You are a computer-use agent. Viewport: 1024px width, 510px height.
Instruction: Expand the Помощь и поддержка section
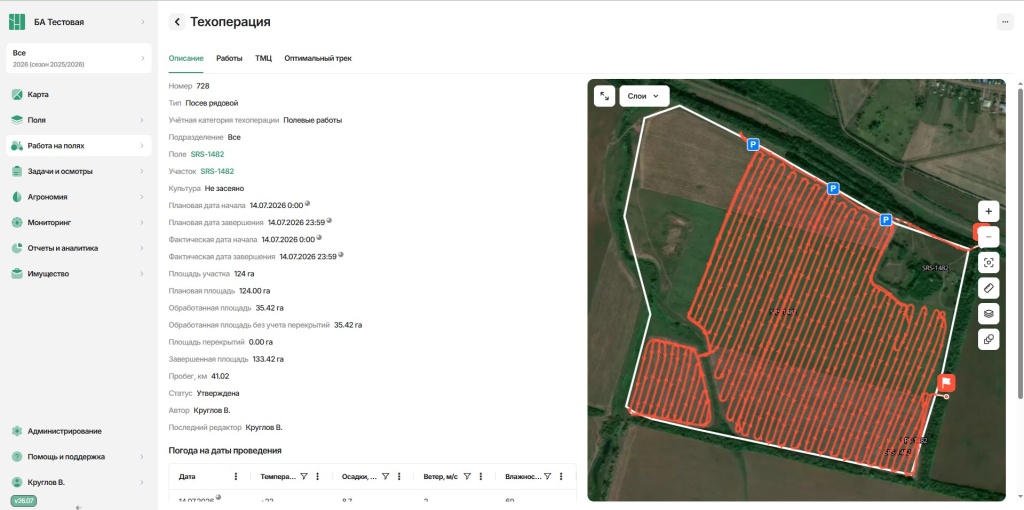pyautogui.click(x=142, y=456)
